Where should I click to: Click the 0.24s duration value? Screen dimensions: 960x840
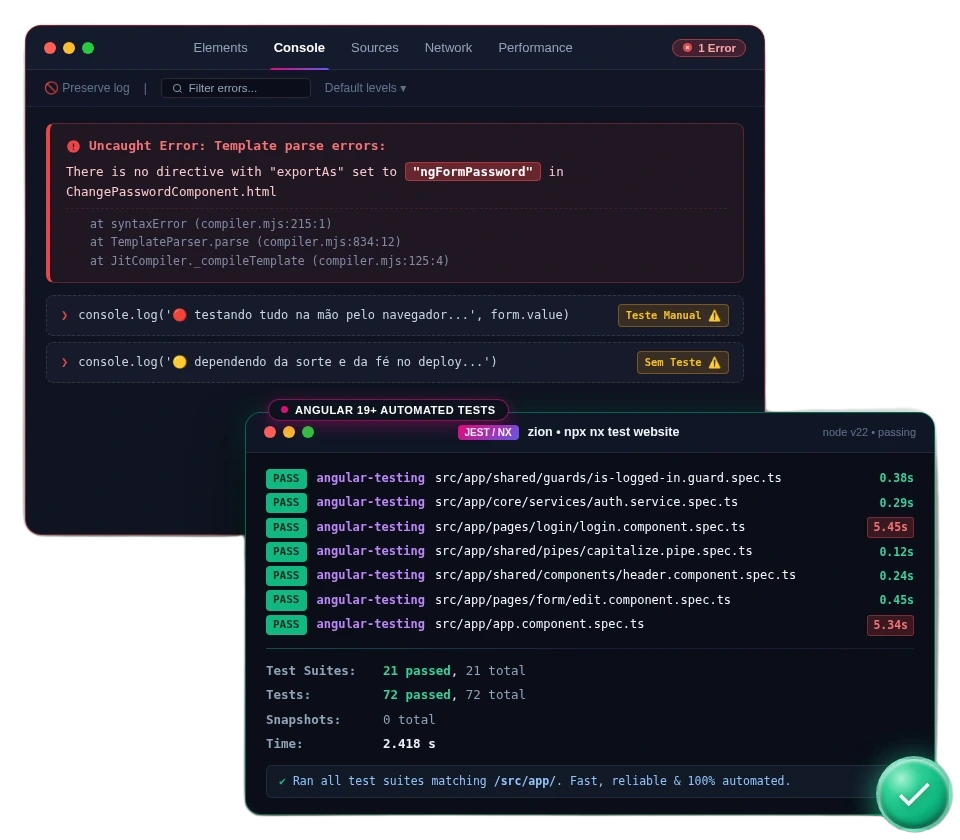tap(896, 576)
